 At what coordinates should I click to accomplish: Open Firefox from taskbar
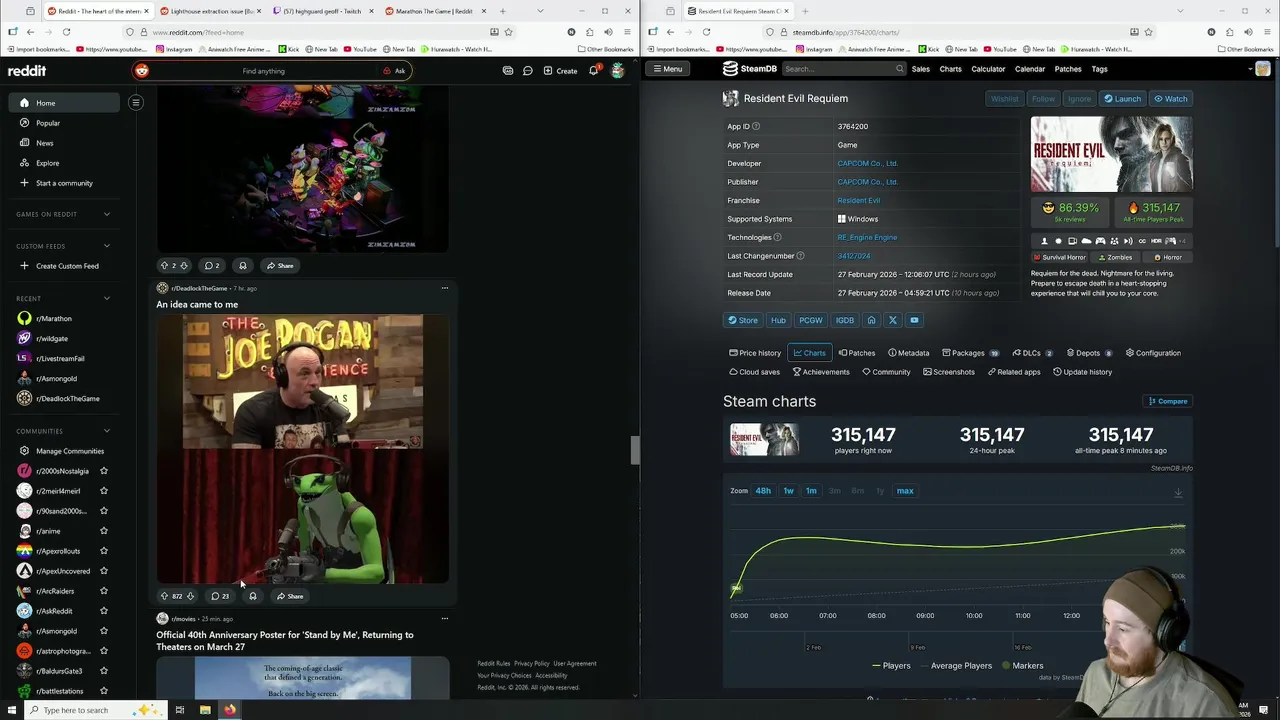click(x=230, y=710)
